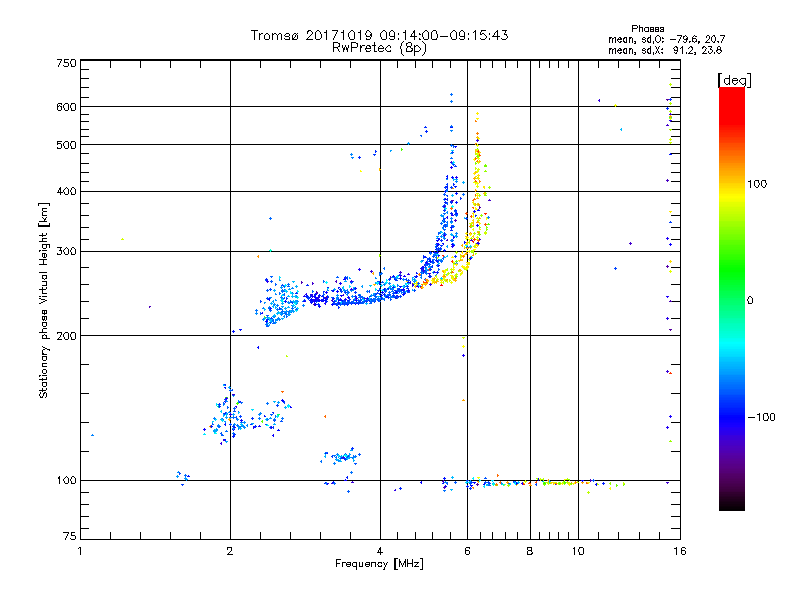This screenshot has width=800, height=600.
Task: Click the x-axis label "8"
Action: tap(530, 551)
